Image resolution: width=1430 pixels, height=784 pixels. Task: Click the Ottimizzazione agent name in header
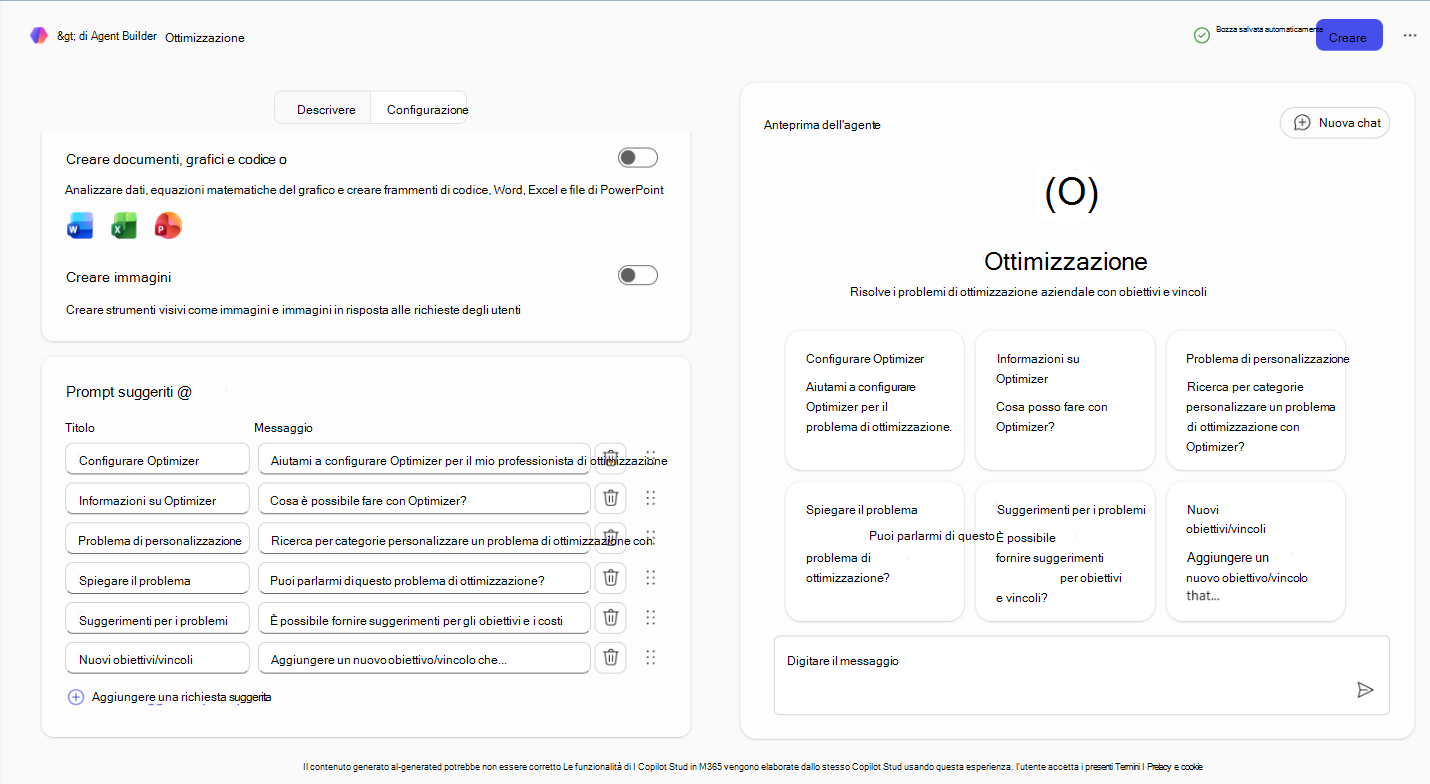tap(205, 37)
